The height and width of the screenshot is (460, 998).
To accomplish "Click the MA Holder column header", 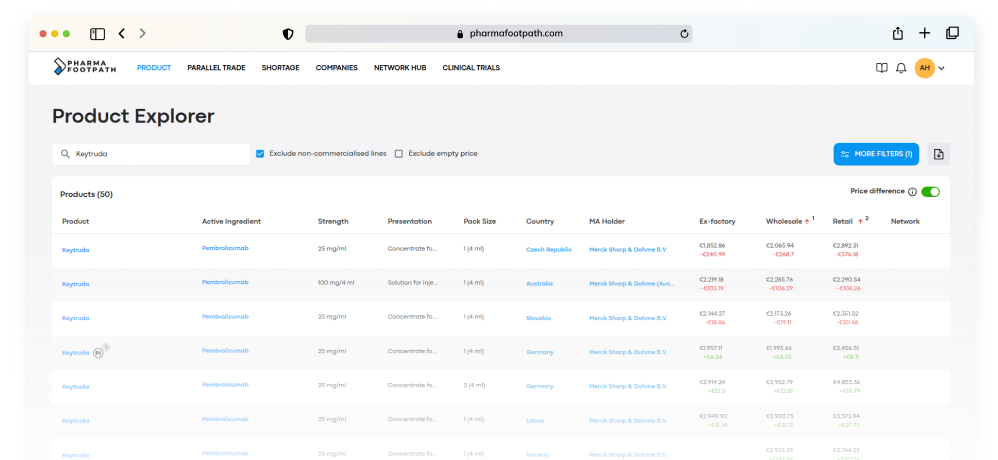I will click(607, 221).
